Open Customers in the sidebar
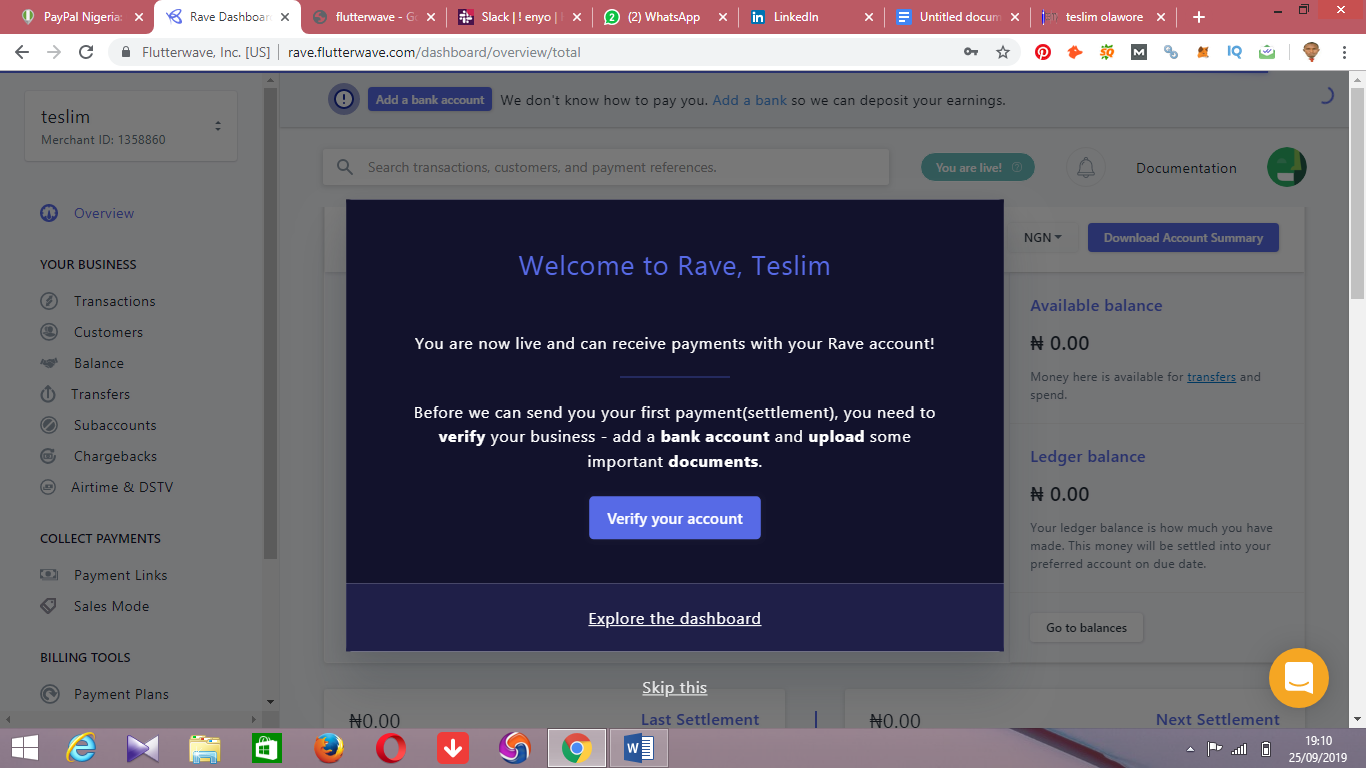This screenshot has width=1366, height=768. (108, 332)
